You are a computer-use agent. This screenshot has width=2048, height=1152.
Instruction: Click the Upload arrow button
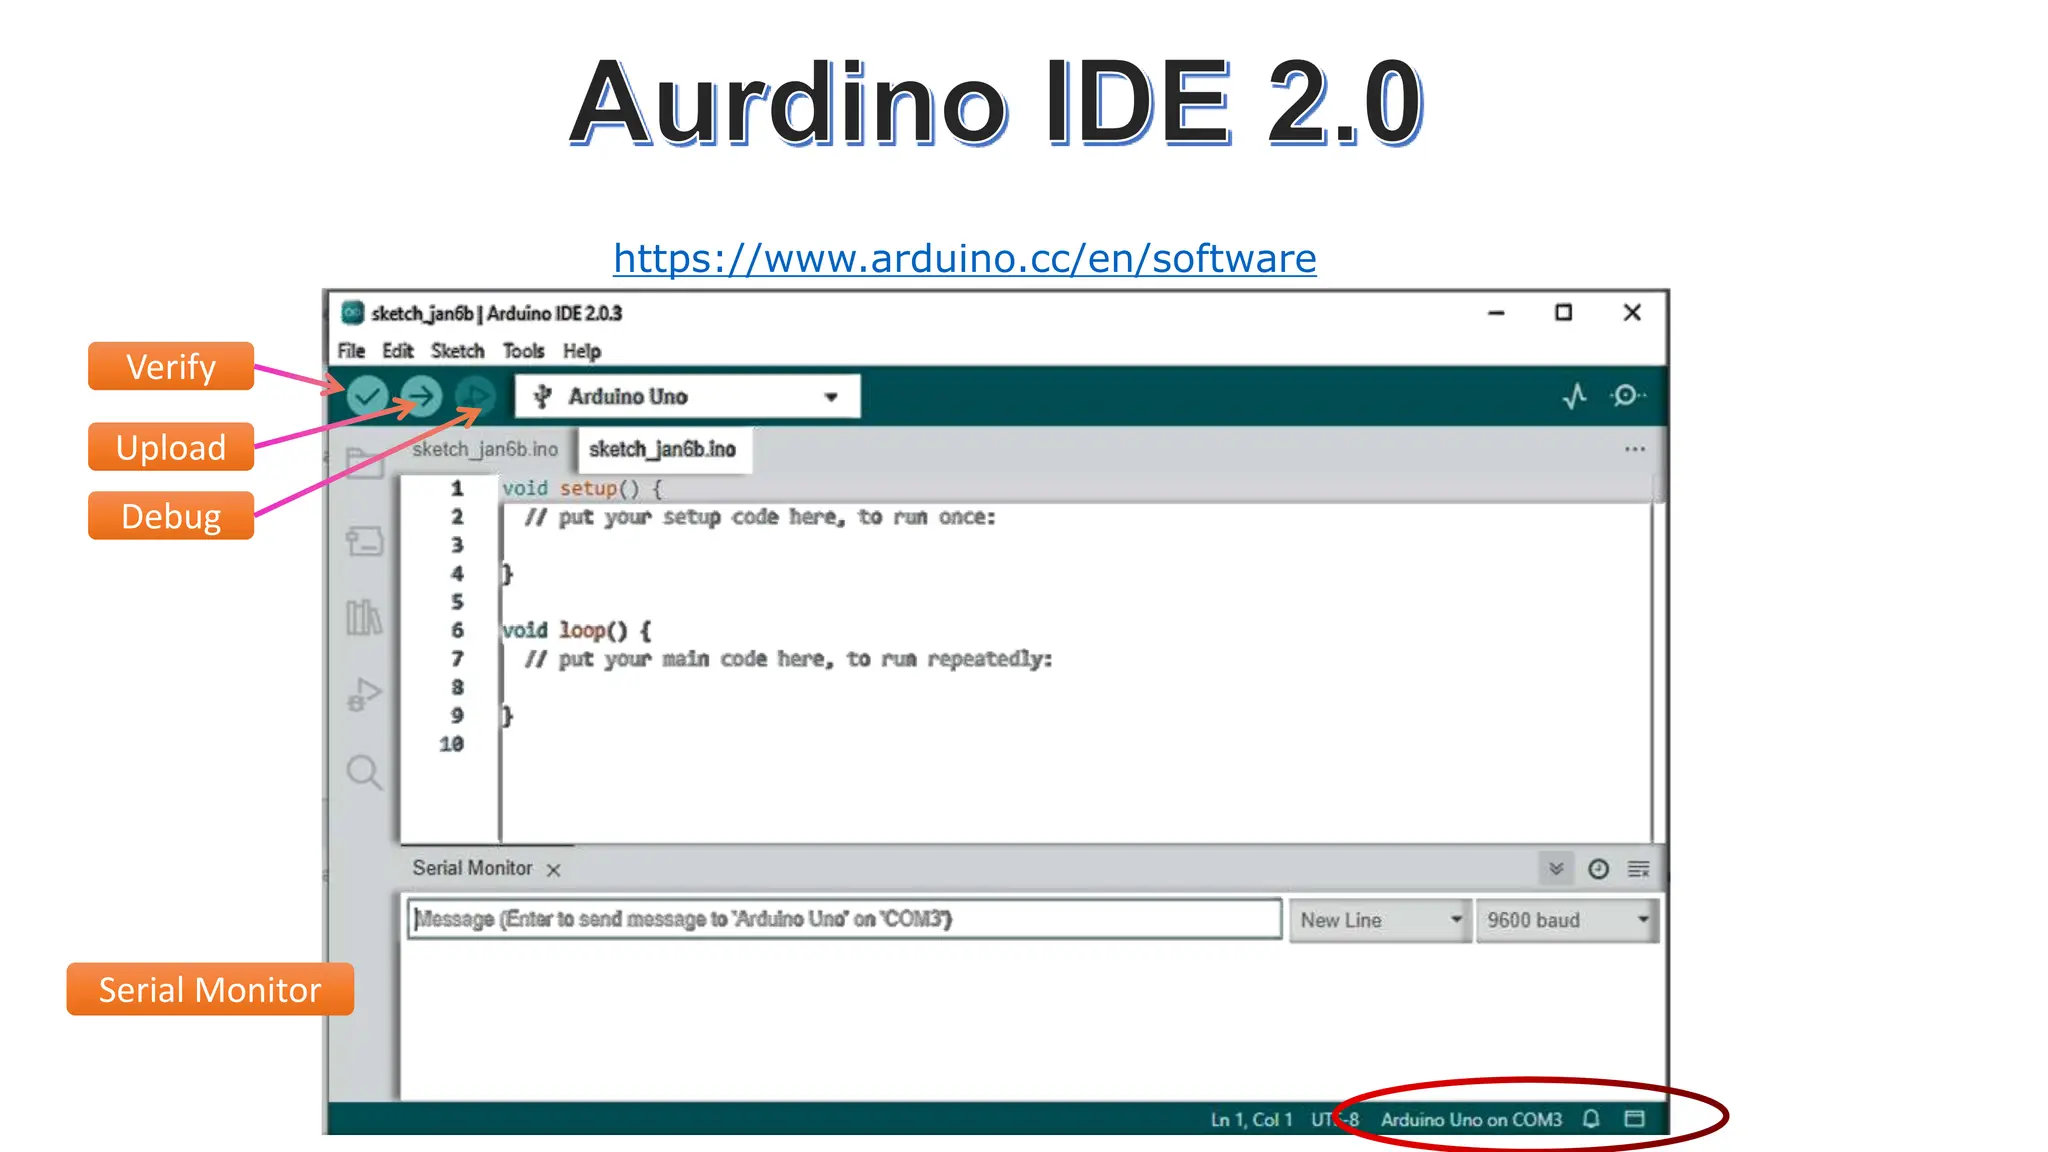[422, 396]
